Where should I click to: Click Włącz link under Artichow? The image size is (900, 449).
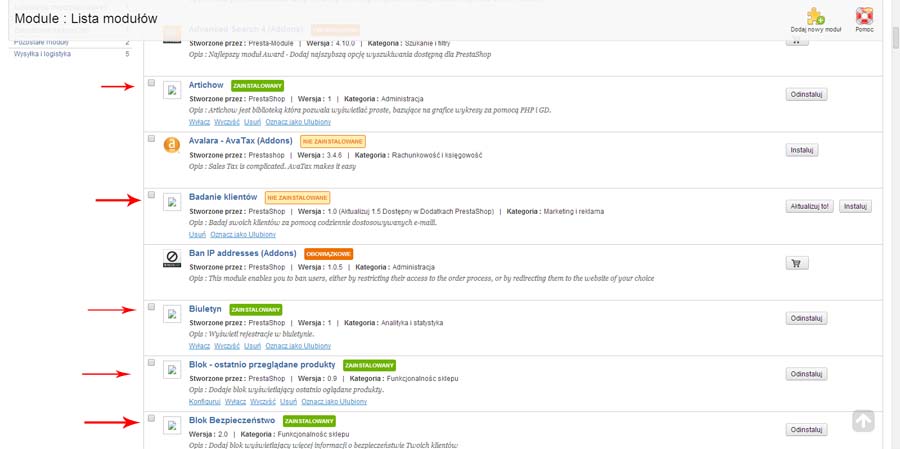tap(199, 122)
